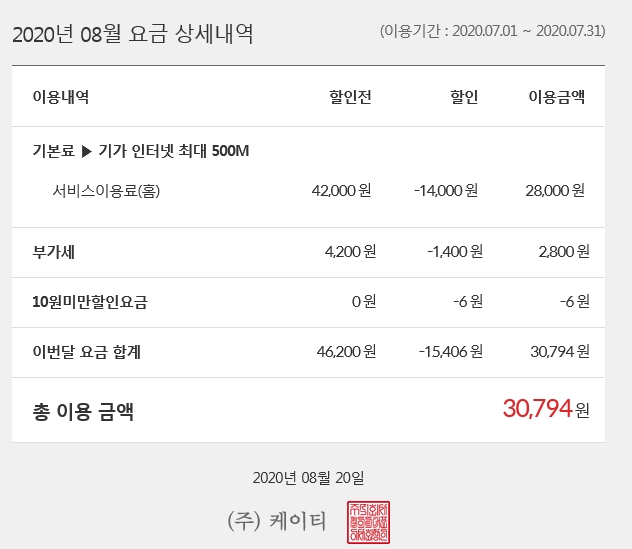The width and height of the screenshot is (632, 549).
Task: Select the 이용내역 column header
Action: (x=61, y=97)
